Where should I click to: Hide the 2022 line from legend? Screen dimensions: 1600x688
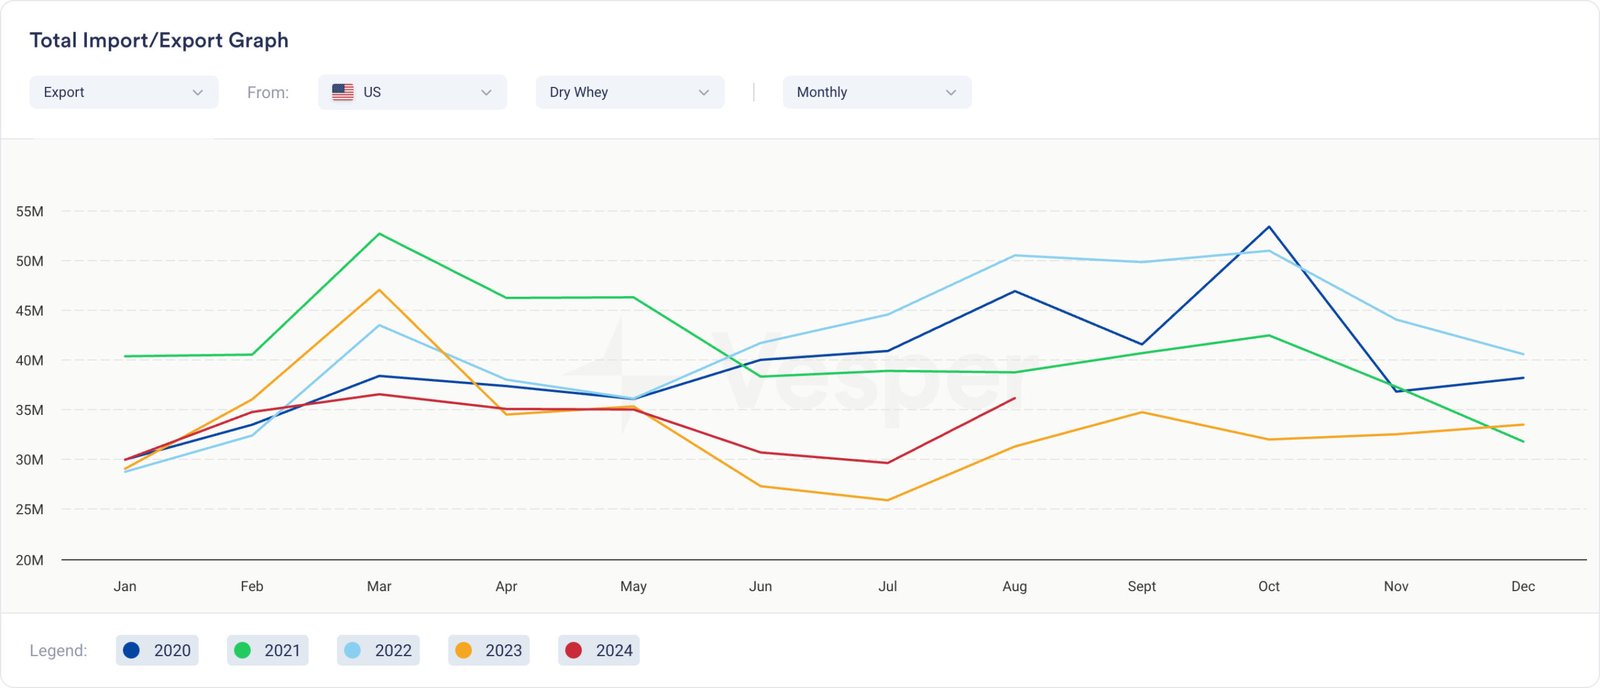(378, 650)
